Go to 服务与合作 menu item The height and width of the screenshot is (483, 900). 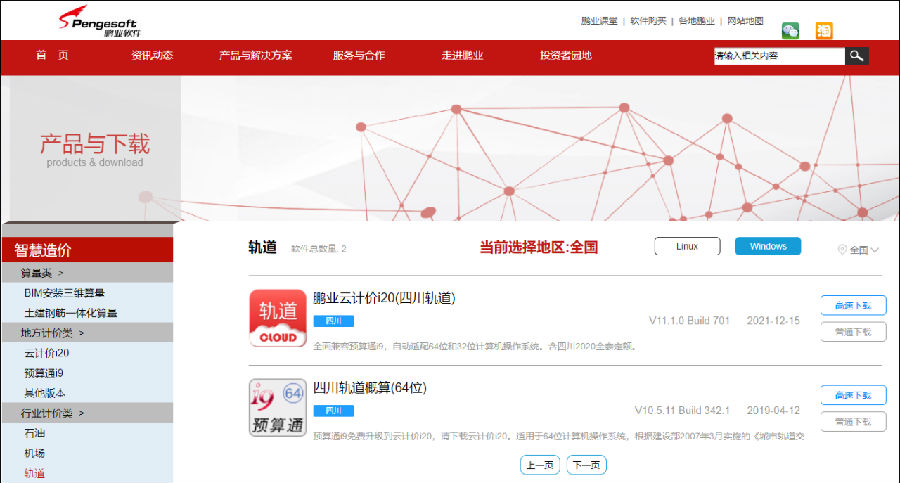(x=357, y=56)
